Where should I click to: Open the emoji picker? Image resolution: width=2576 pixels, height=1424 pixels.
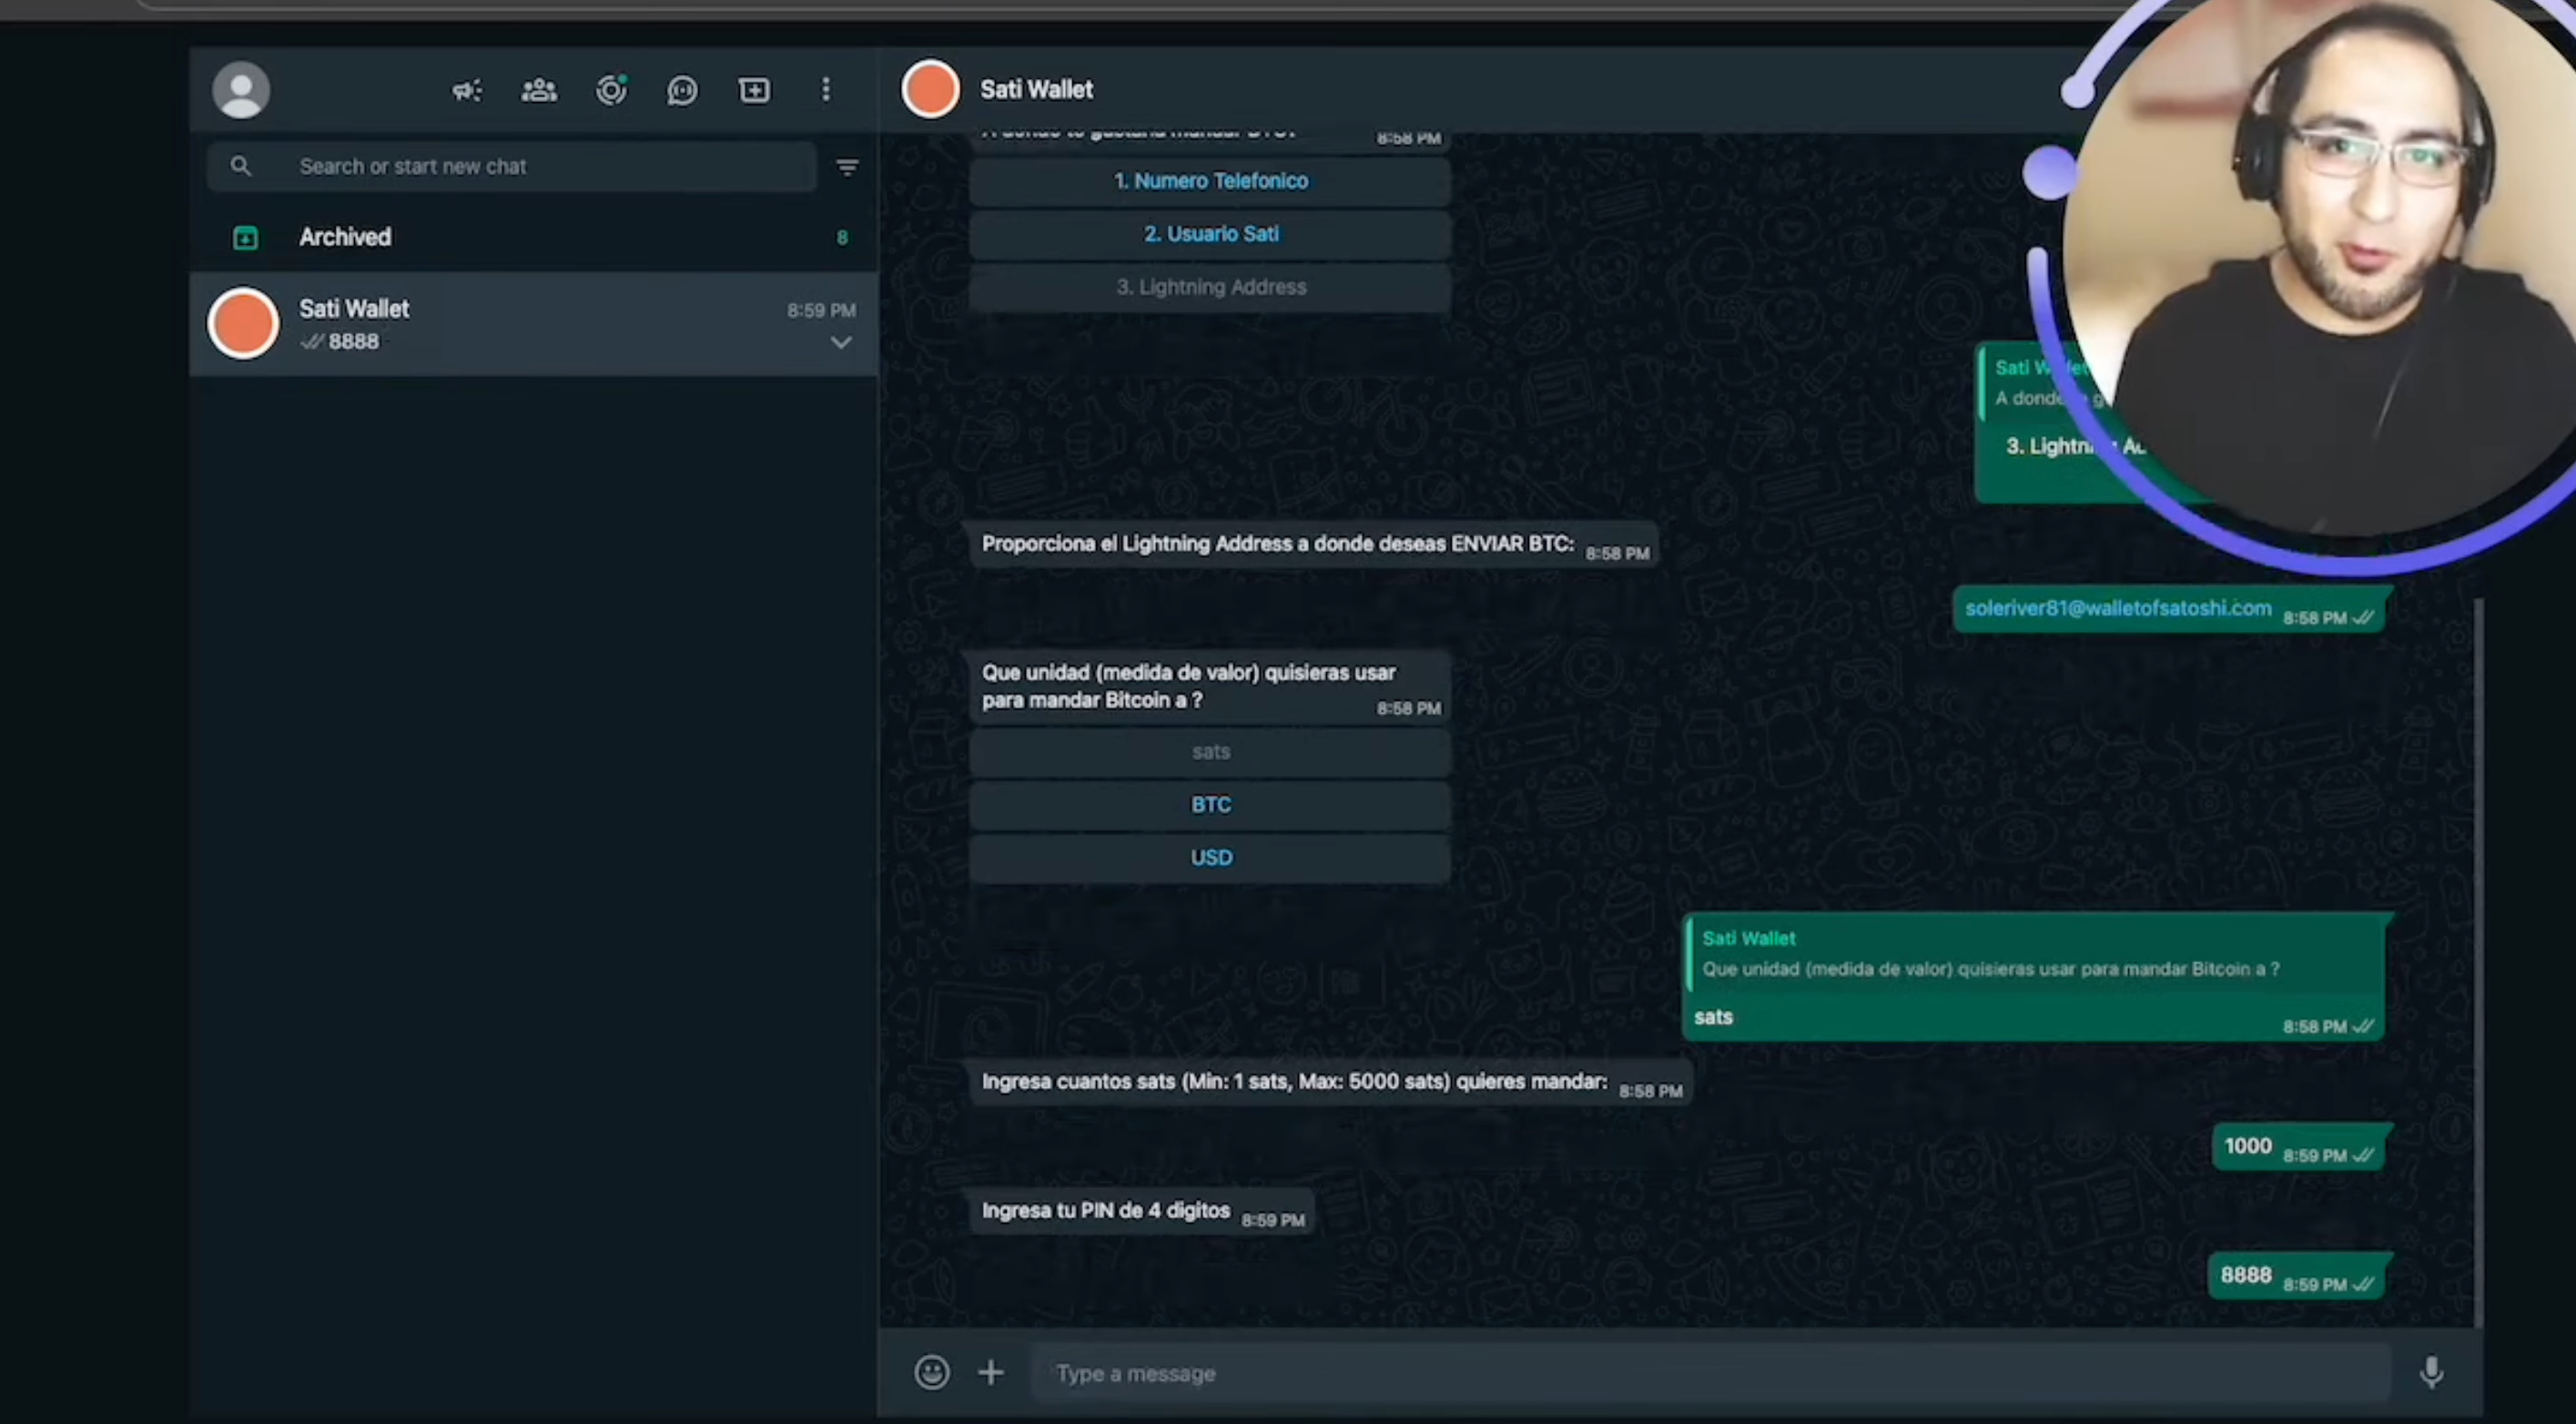[x=931, y=1372]
